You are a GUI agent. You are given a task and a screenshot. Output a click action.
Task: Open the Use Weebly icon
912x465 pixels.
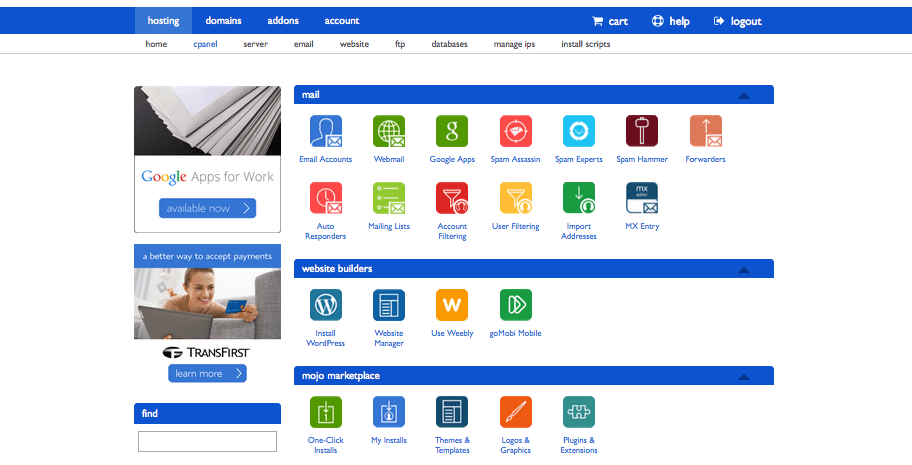(x=452, y=305)
